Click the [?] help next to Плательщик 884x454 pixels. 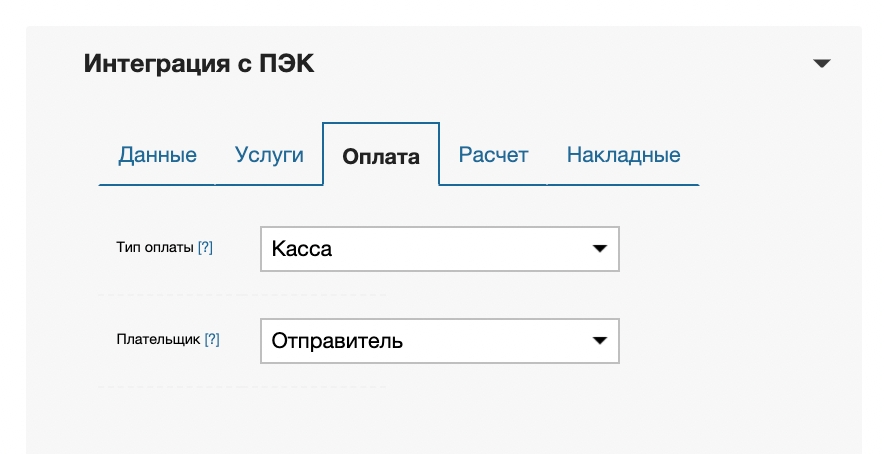pyautogui.click(x=212, y=340)
